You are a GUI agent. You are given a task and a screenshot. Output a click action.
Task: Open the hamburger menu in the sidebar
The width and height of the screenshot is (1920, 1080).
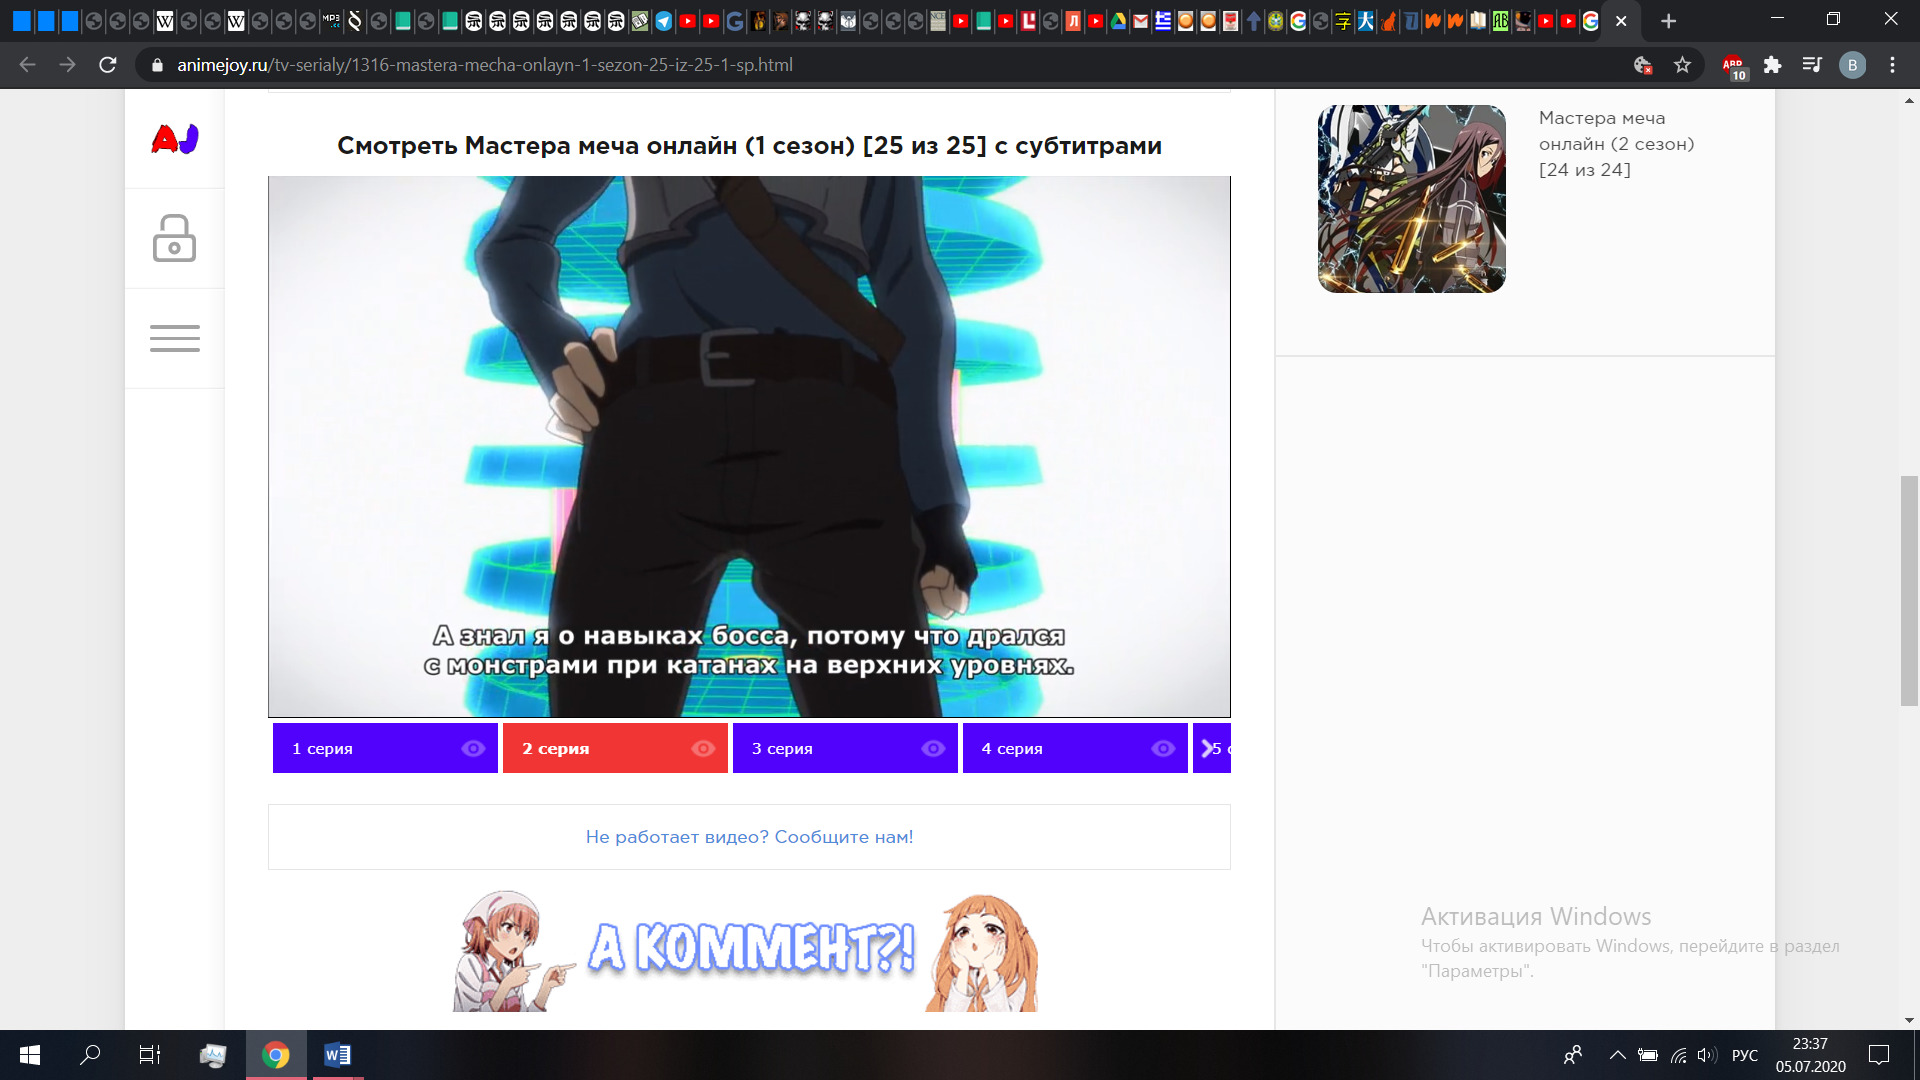(174, 338)
